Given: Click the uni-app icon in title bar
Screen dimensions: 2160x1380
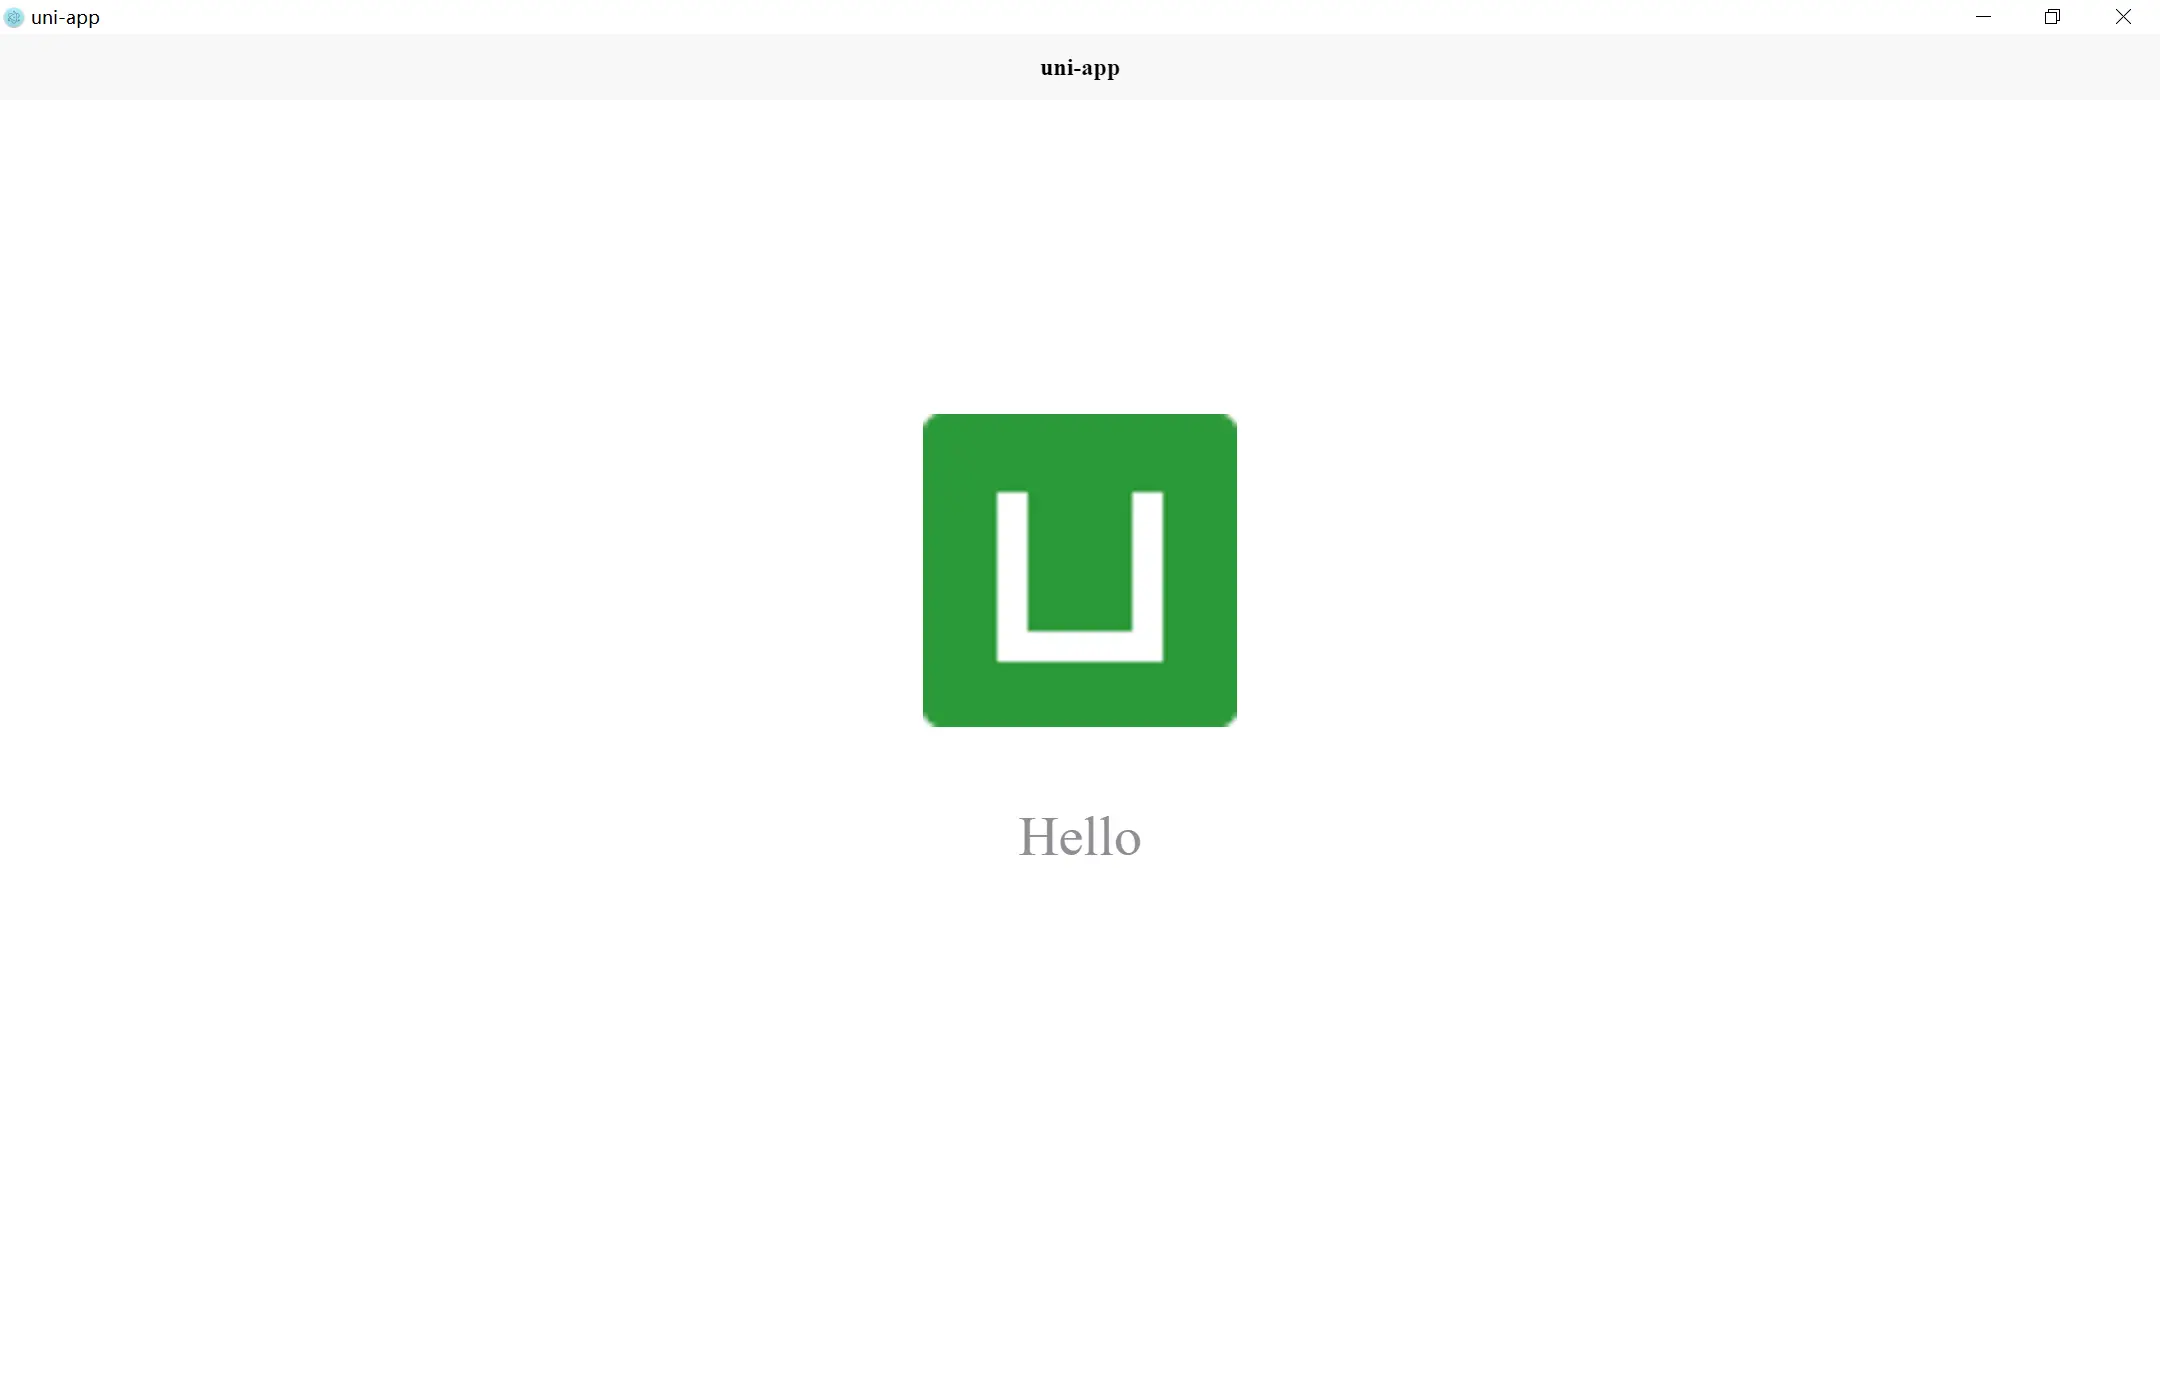Looking at the screenshot, I should click(14, 17).
